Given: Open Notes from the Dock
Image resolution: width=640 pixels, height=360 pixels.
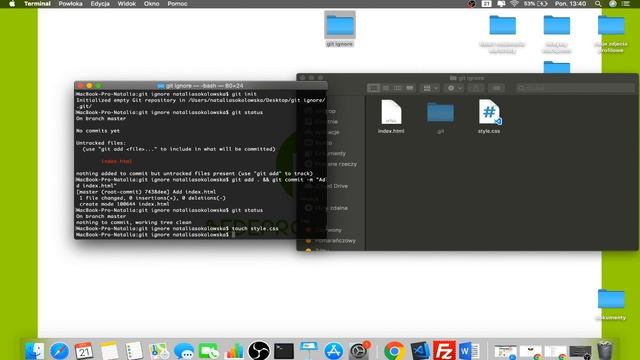Looking at the screenshot, I should pyautogui.click(x=109, y=351).
